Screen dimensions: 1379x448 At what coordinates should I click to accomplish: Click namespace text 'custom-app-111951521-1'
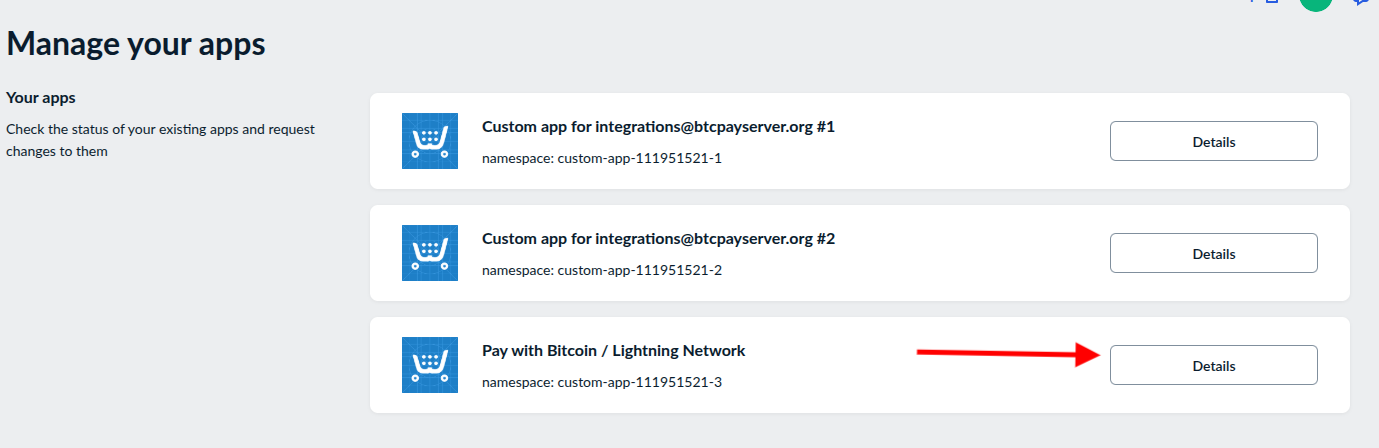(639, 159)
